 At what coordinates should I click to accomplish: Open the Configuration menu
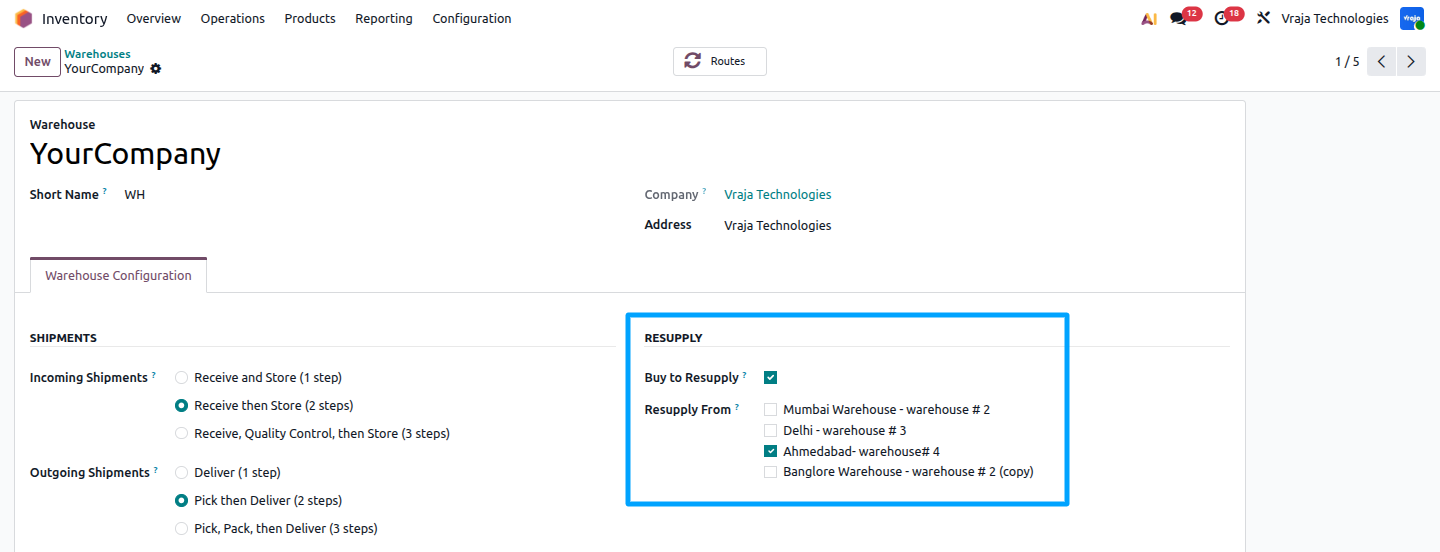[472, 19]
